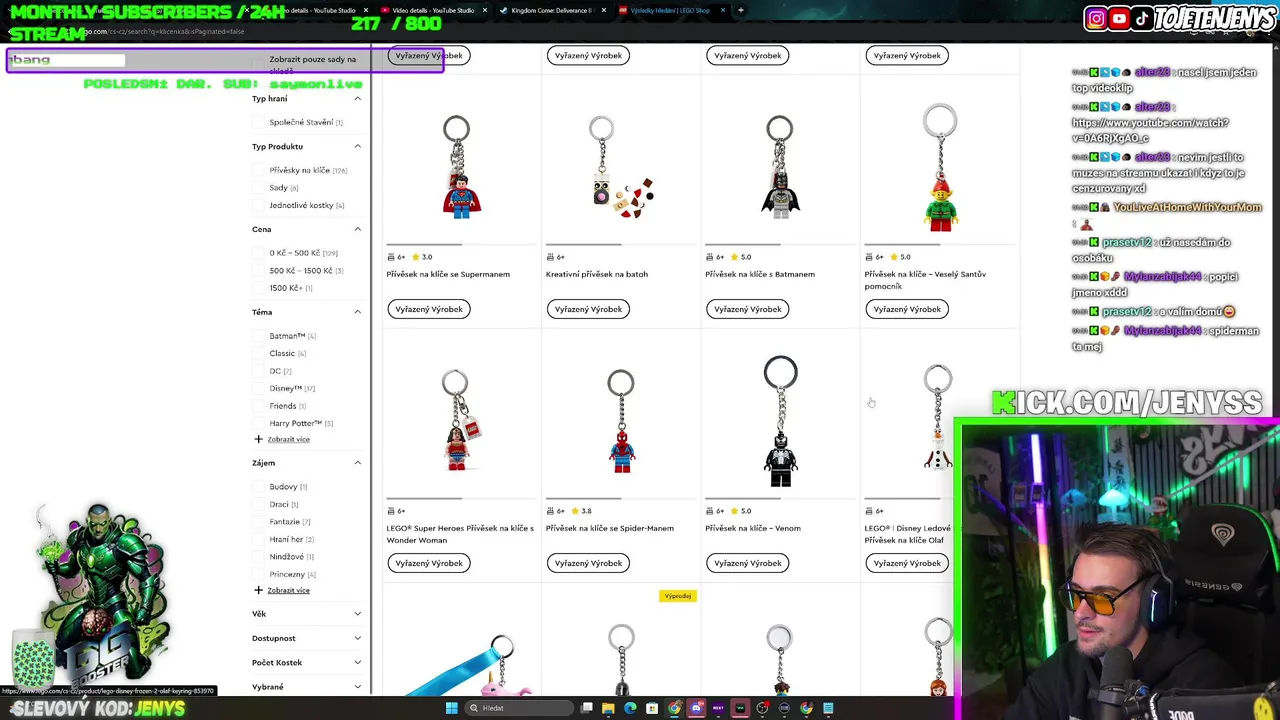Open Spider-Man keychain product image

pyautogui.click(x=620, y=421)
